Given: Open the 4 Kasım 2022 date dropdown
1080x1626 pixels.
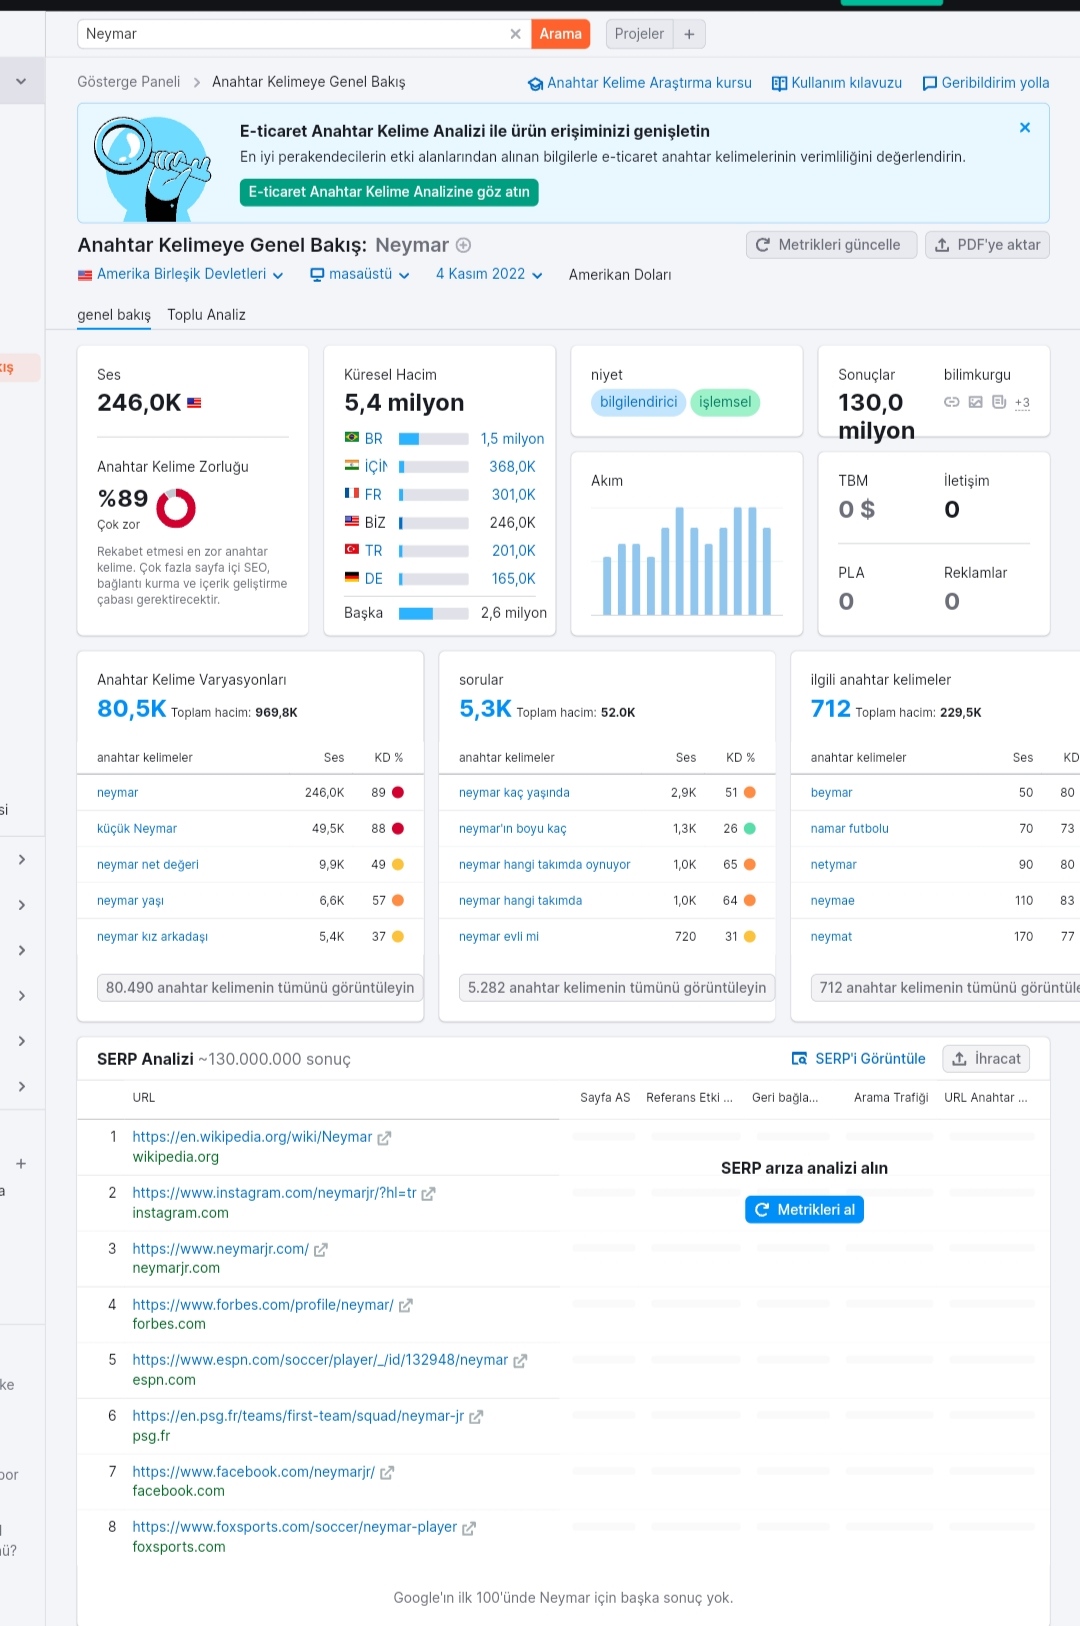Looking at the screenshot, I should click(489, 274).
